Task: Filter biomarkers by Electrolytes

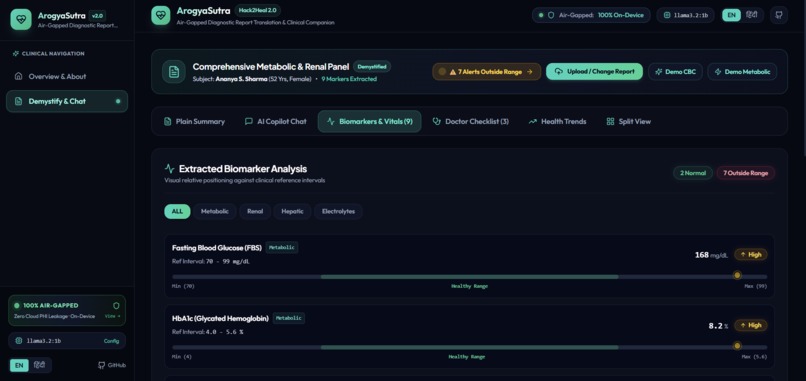Action: [x=338, y=211]
